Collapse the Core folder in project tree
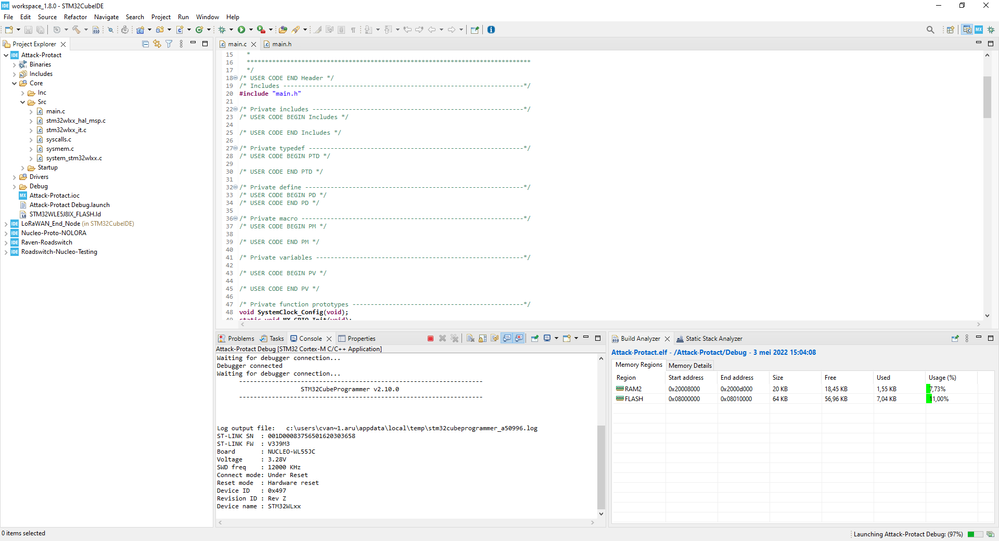The height and width of the screenshot is (541, 999). point(15,83)
